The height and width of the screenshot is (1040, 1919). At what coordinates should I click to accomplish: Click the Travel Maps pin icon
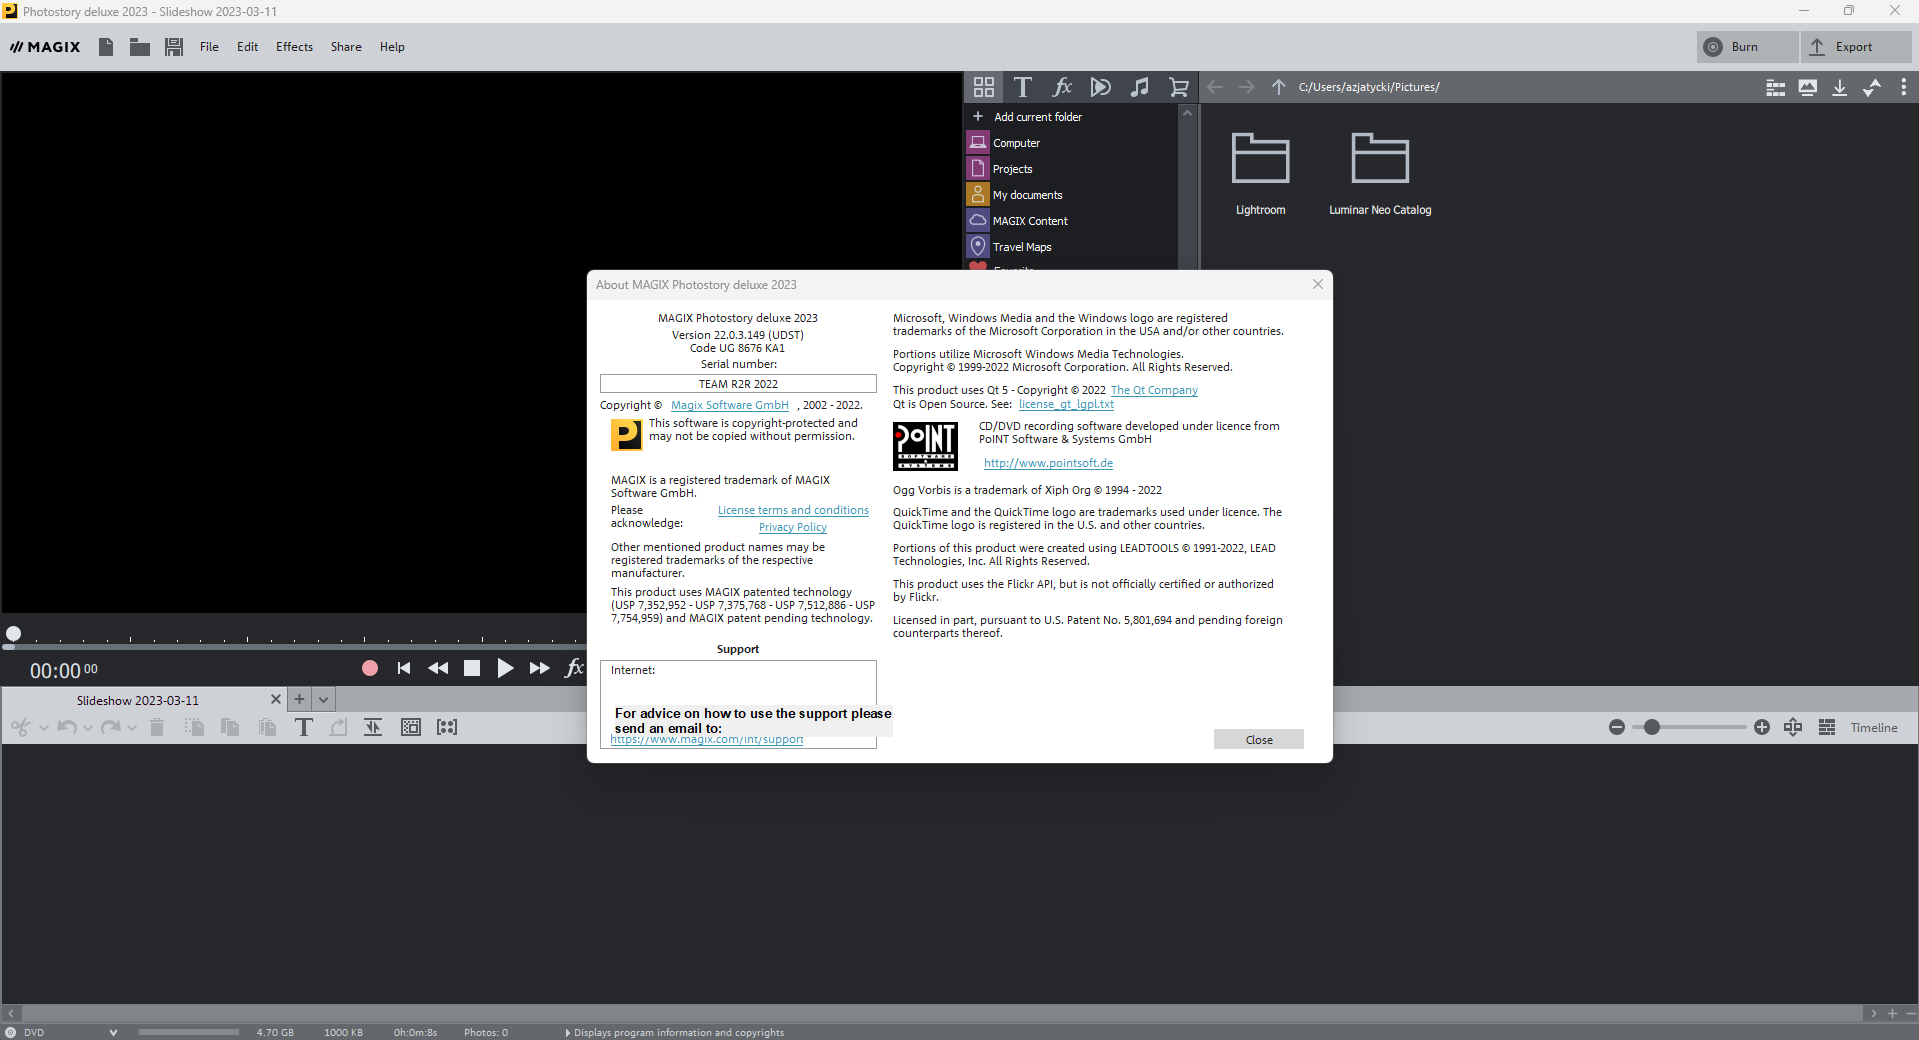click(978, 247)
